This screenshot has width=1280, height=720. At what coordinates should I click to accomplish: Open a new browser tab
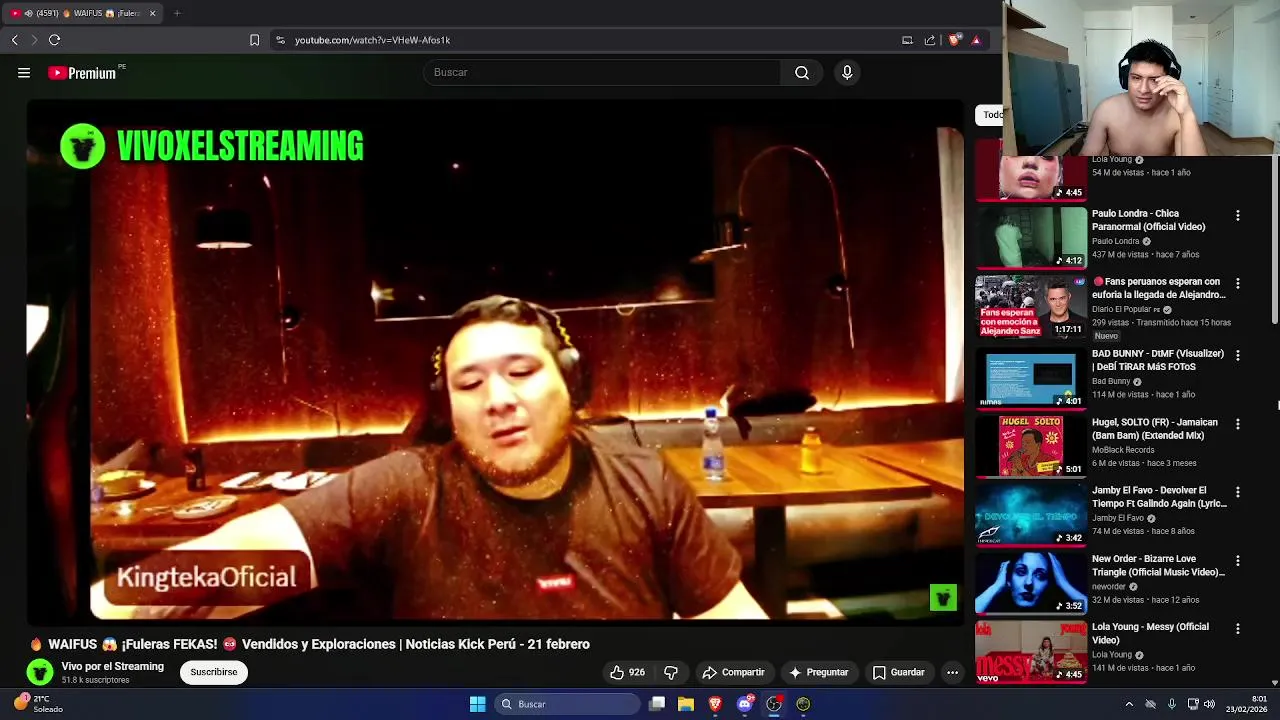[177, 13]
